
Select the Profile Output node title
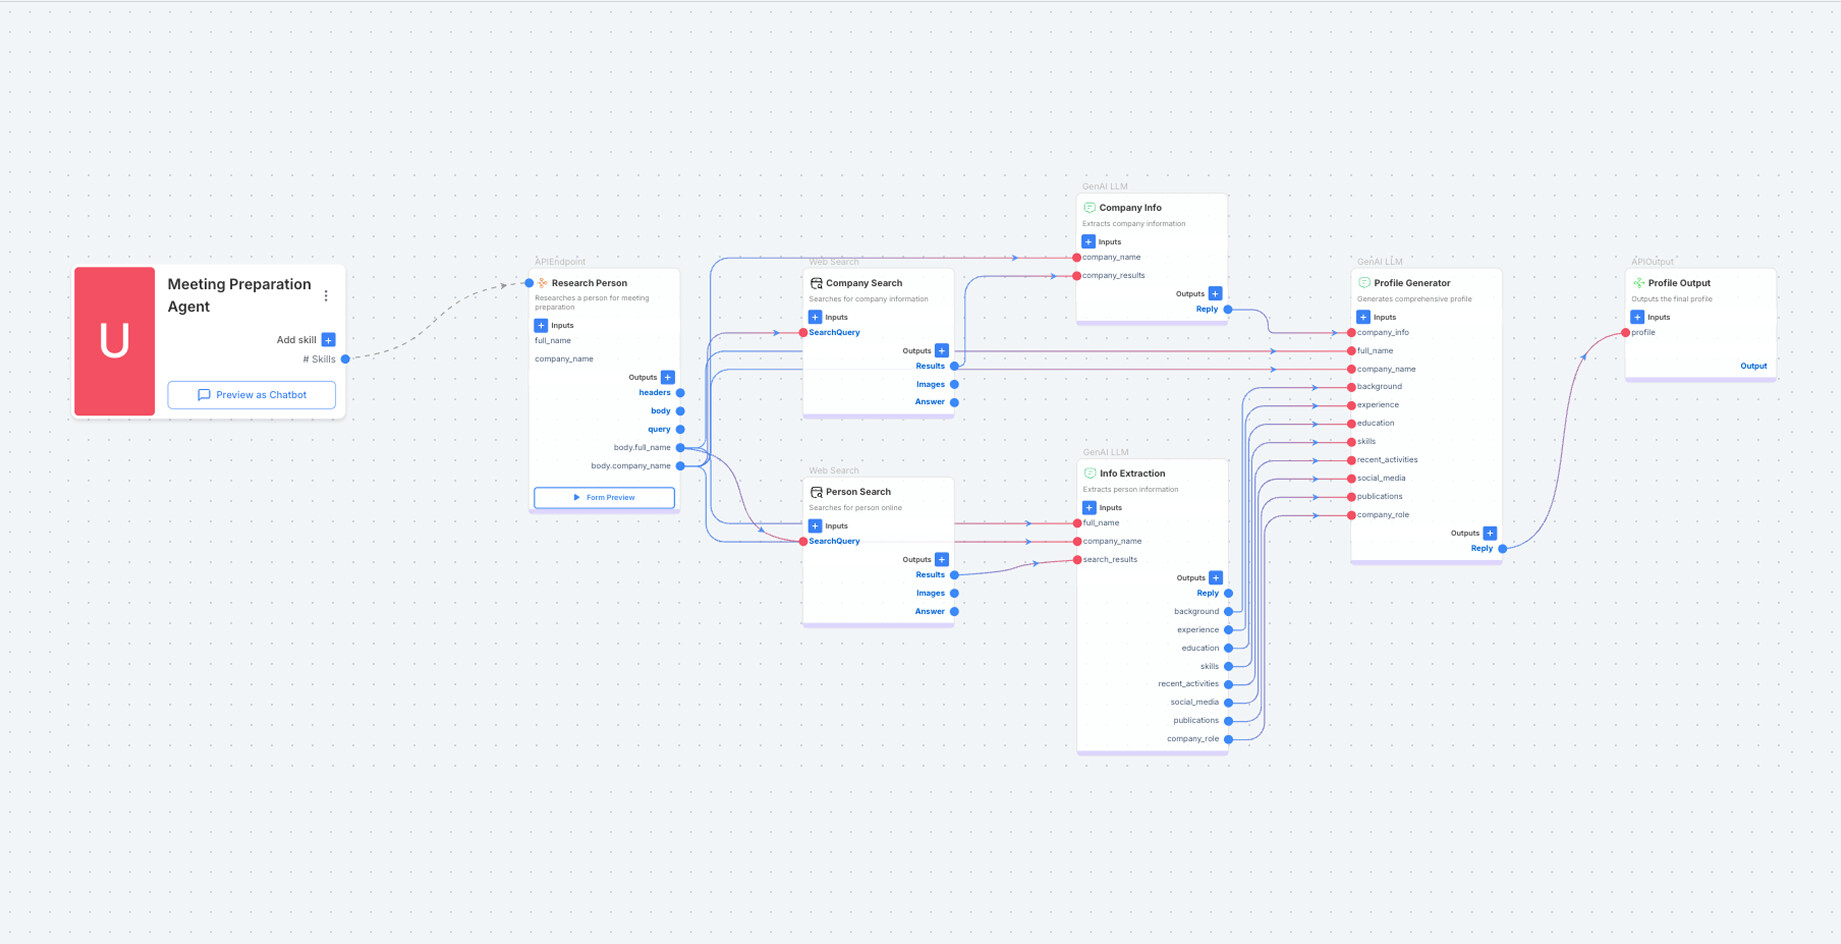pyautogui.click(x=1679, y=283)
